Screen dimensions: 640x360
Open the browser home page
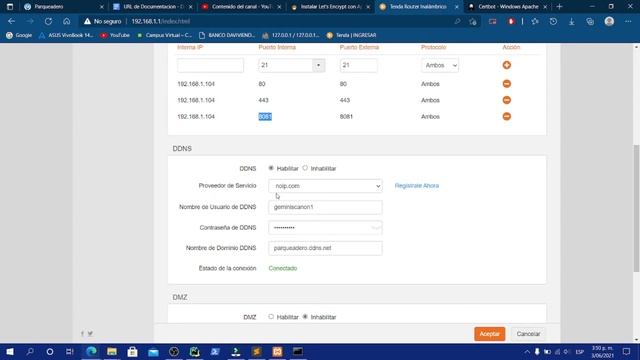click(x=67, y=21)
